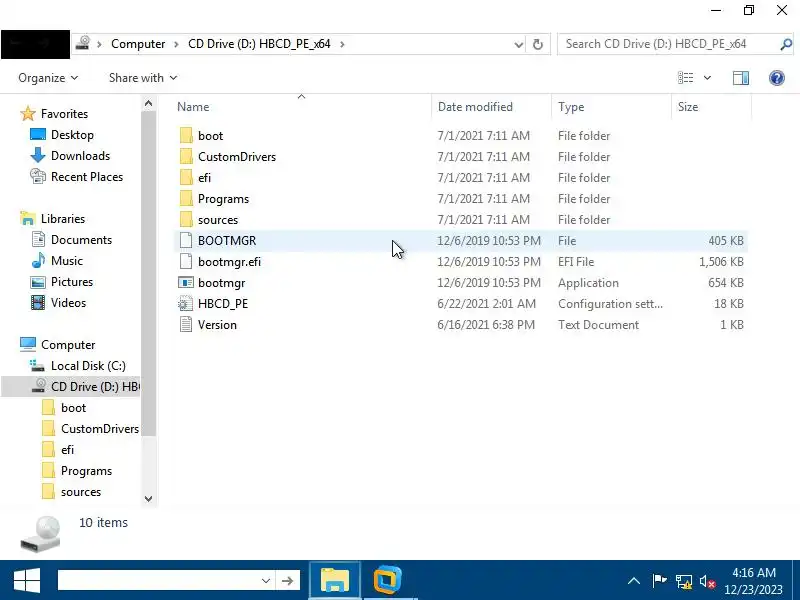Viewport: 800px width, 600px height.
Task: Open the Videos library
Action: pos(68,303)
